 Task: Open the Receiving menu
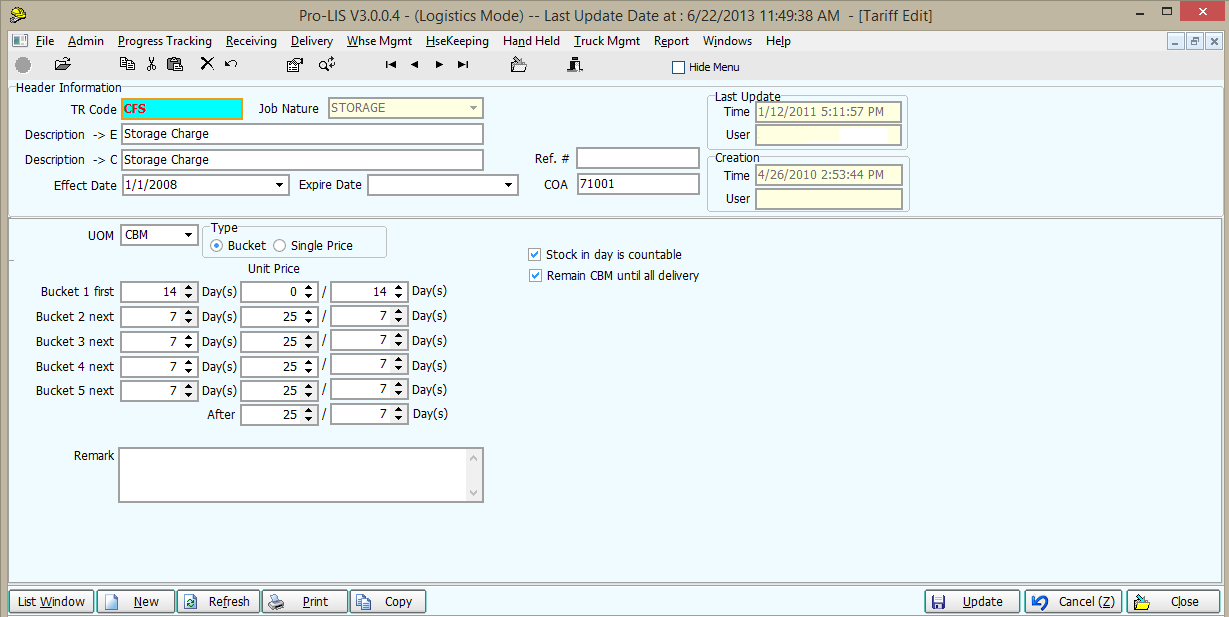pos(251,41)
